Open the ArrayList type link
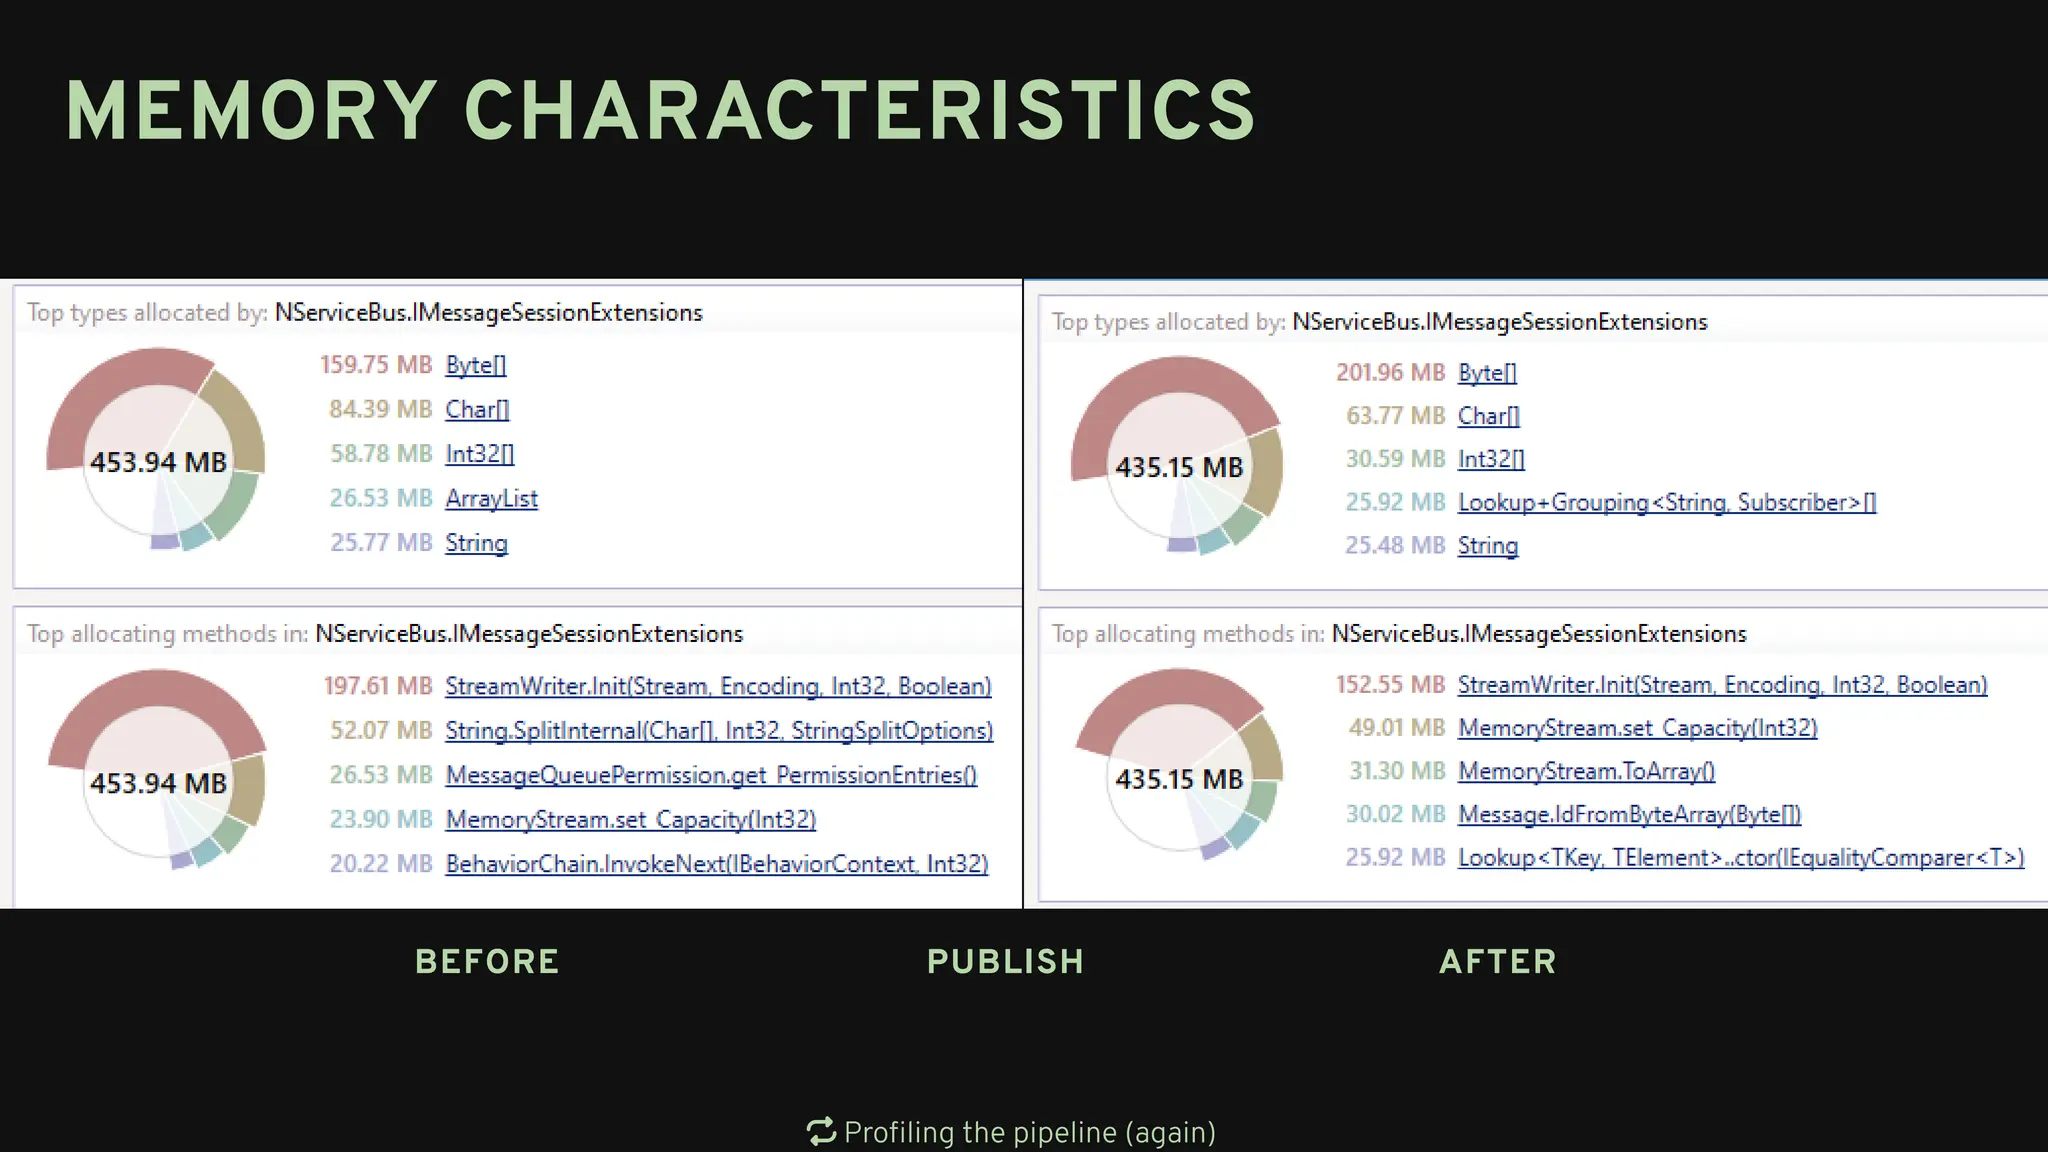 492,498
